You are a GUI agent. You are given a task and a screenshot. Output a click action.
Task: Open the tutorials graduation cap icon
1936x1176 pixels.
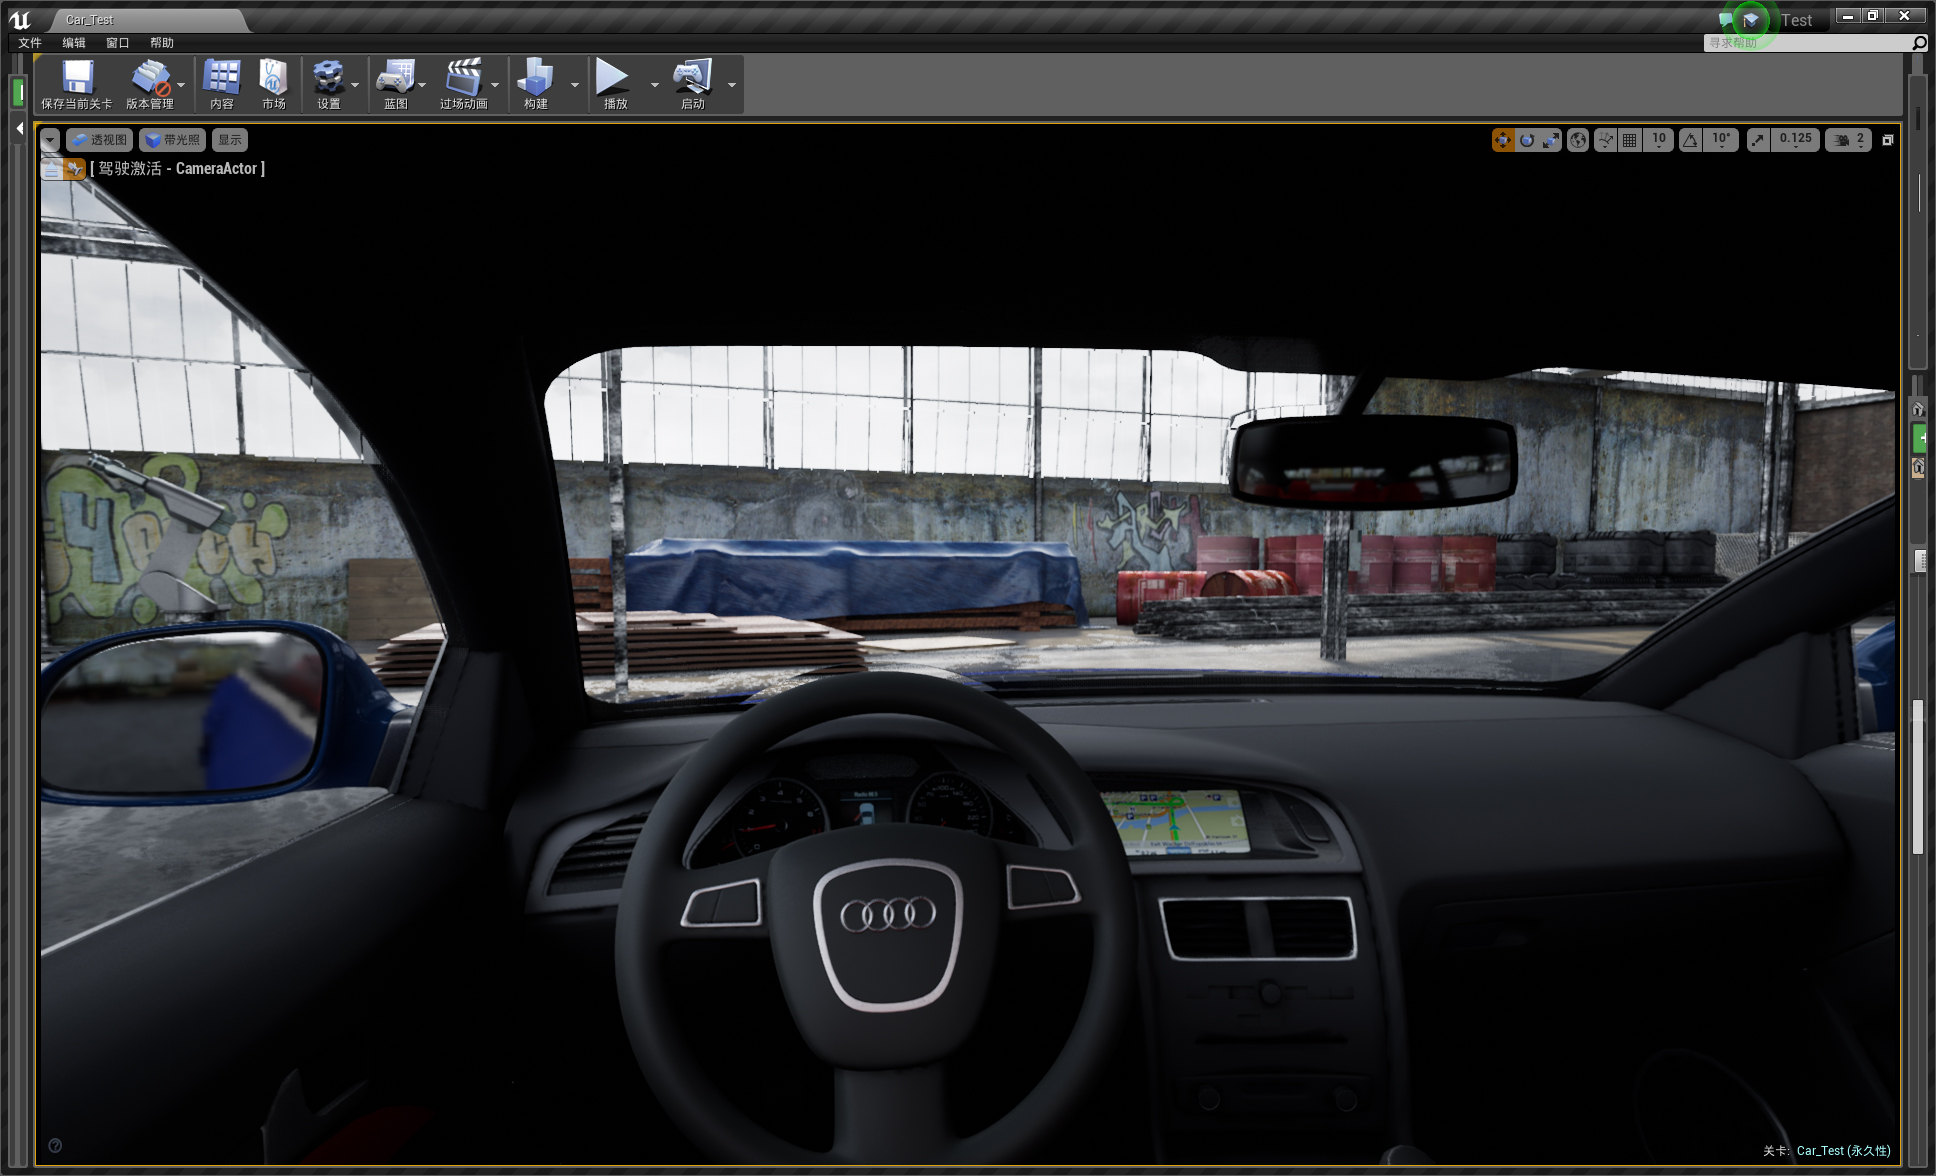[x=1751, y=20]
